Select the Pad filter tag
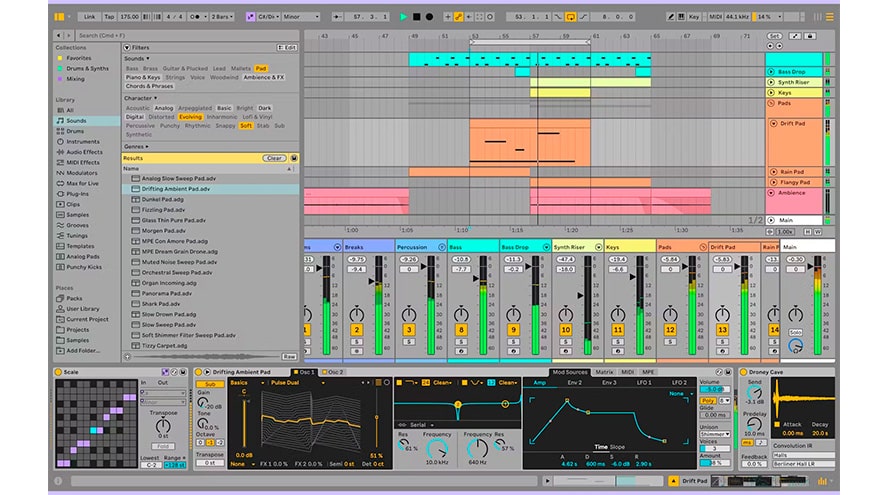This screenshot has width=888, height=495. coord(261,69)
